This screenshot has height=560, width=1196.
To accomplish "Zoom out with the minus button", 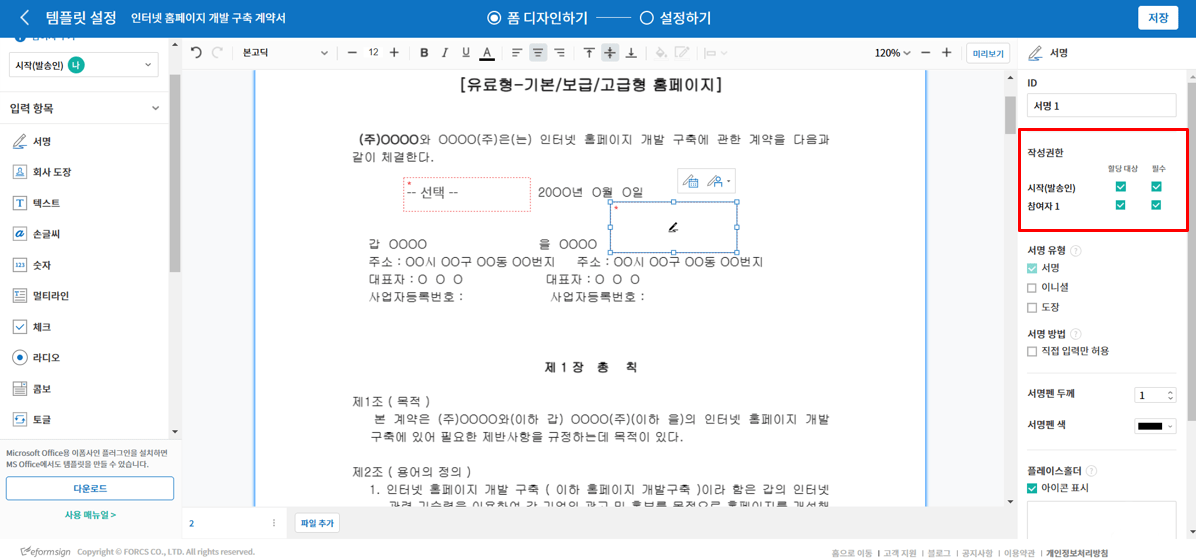I will pos(925,53).
